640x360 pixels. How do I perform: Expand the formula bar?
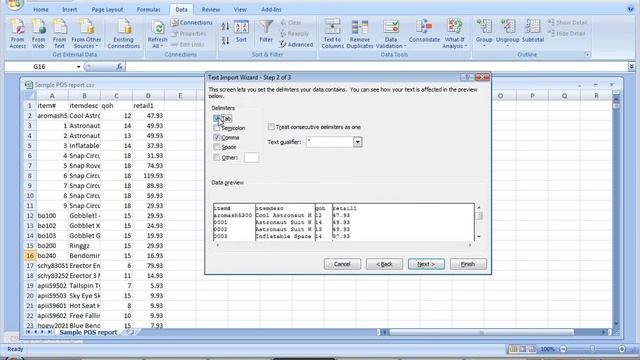631,66
